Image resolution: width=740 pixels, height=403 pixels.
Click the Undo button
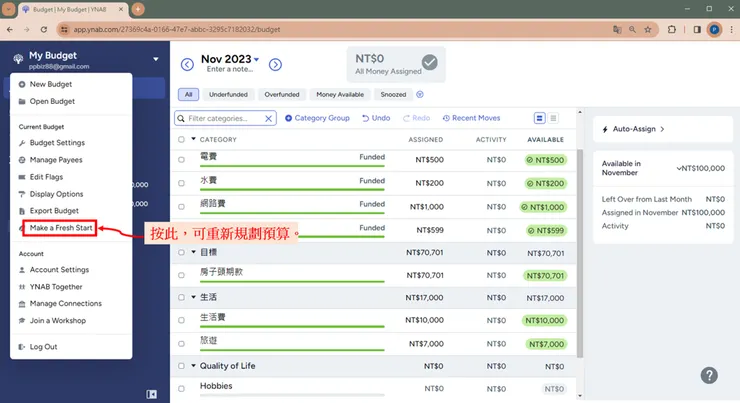tap(376, 118)
